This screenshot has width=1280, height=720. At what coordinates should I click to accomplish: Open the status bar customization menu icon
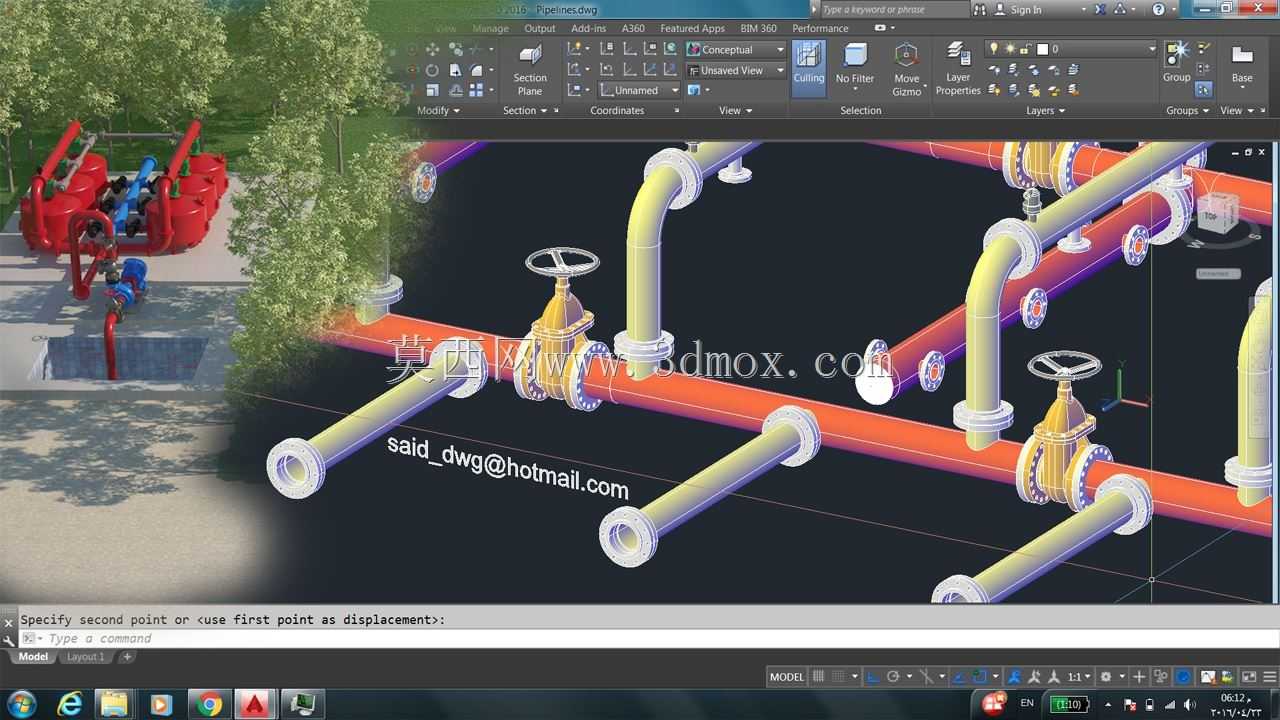[x=1269, y=677]
